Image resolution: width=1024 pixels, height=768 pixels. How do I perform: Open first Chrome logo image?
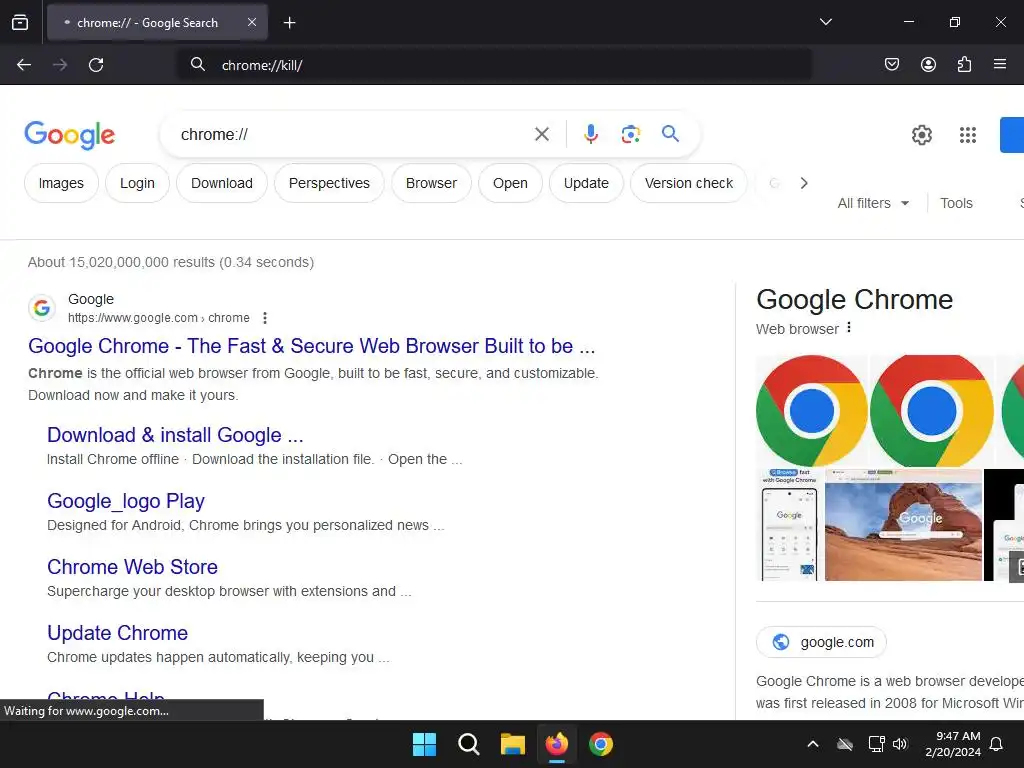tap(811, 411)
